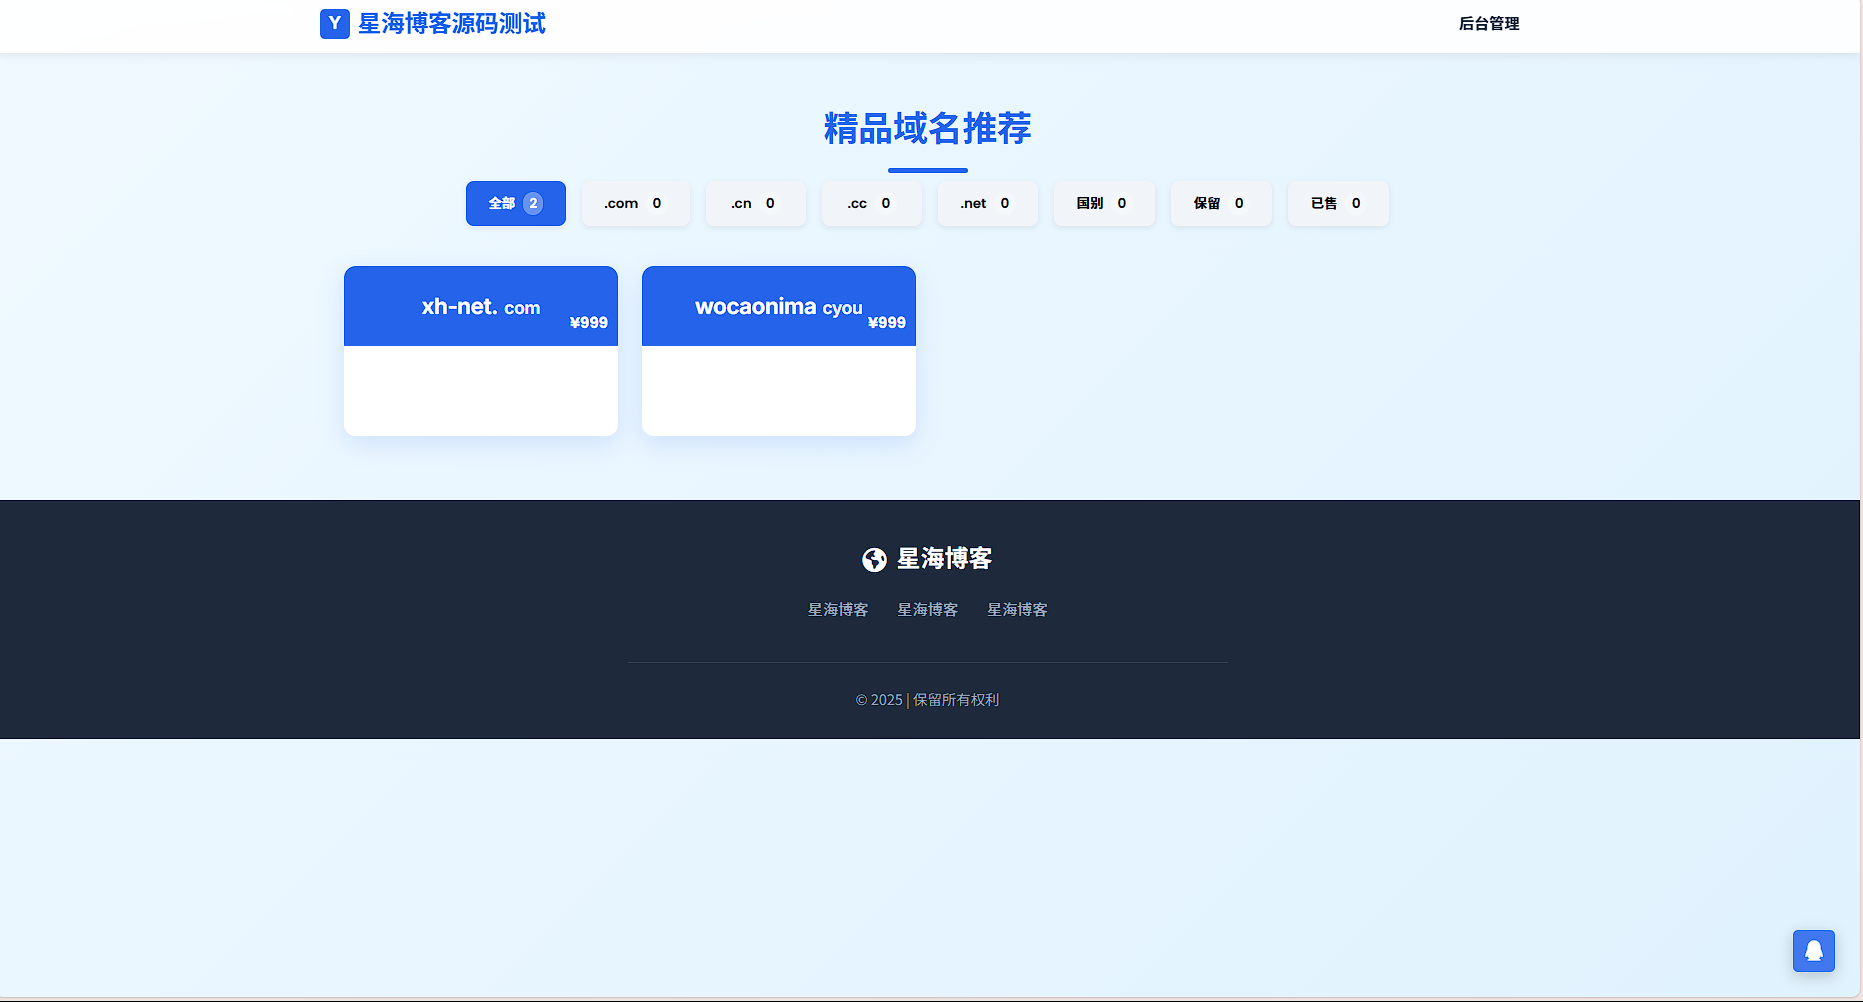
Task: Open the 后台管理 admin link
Action: pos(1488,24)
